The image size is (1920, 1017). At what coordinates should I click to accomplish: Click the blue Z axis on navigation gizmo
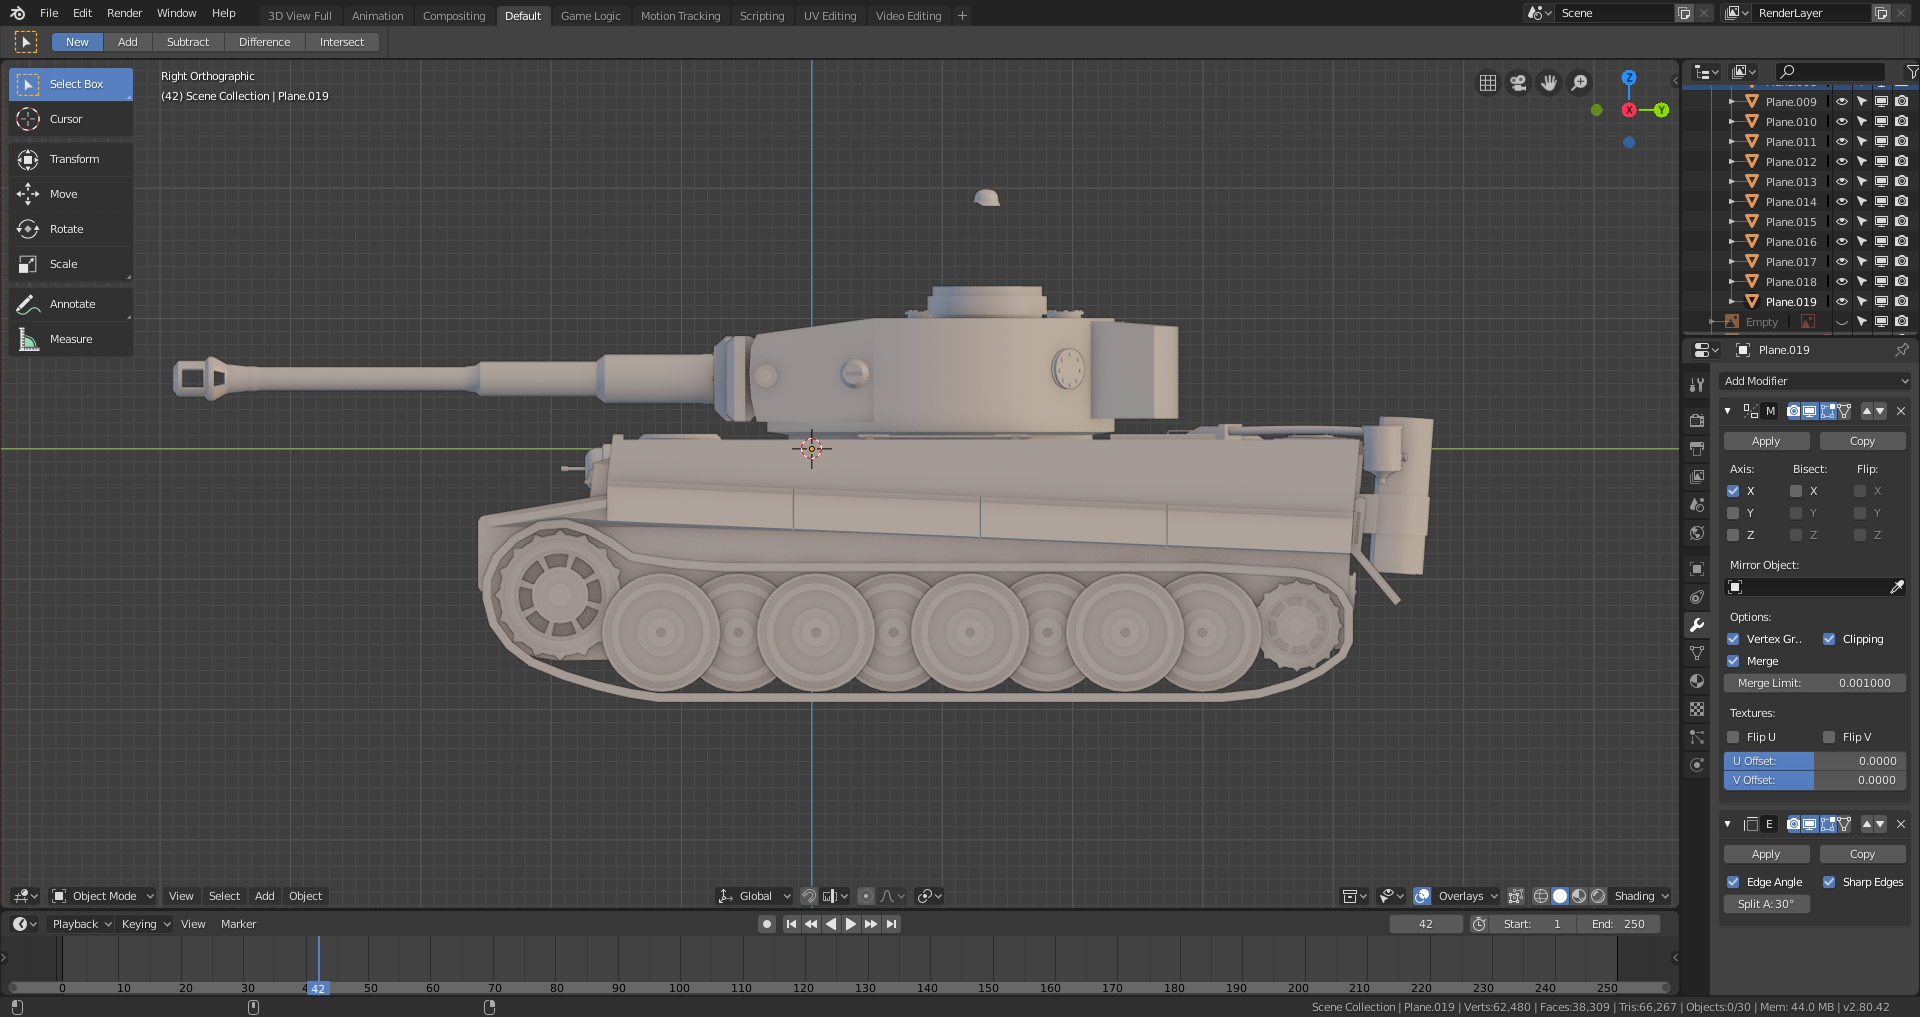pos(1629,77)
